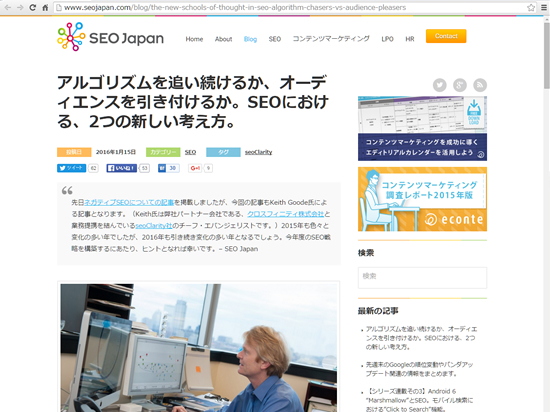Bookmark page with the star icon

click(x=531, y=7)
